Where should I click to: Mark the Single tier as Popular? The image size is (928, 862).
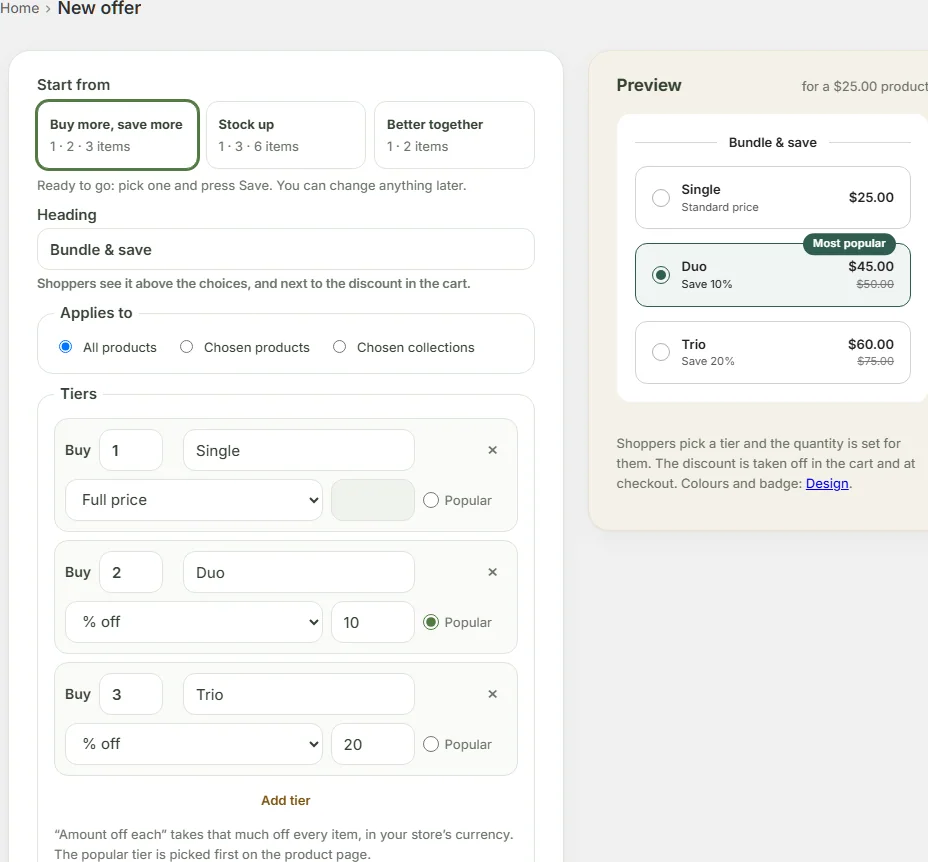(431, 500)
